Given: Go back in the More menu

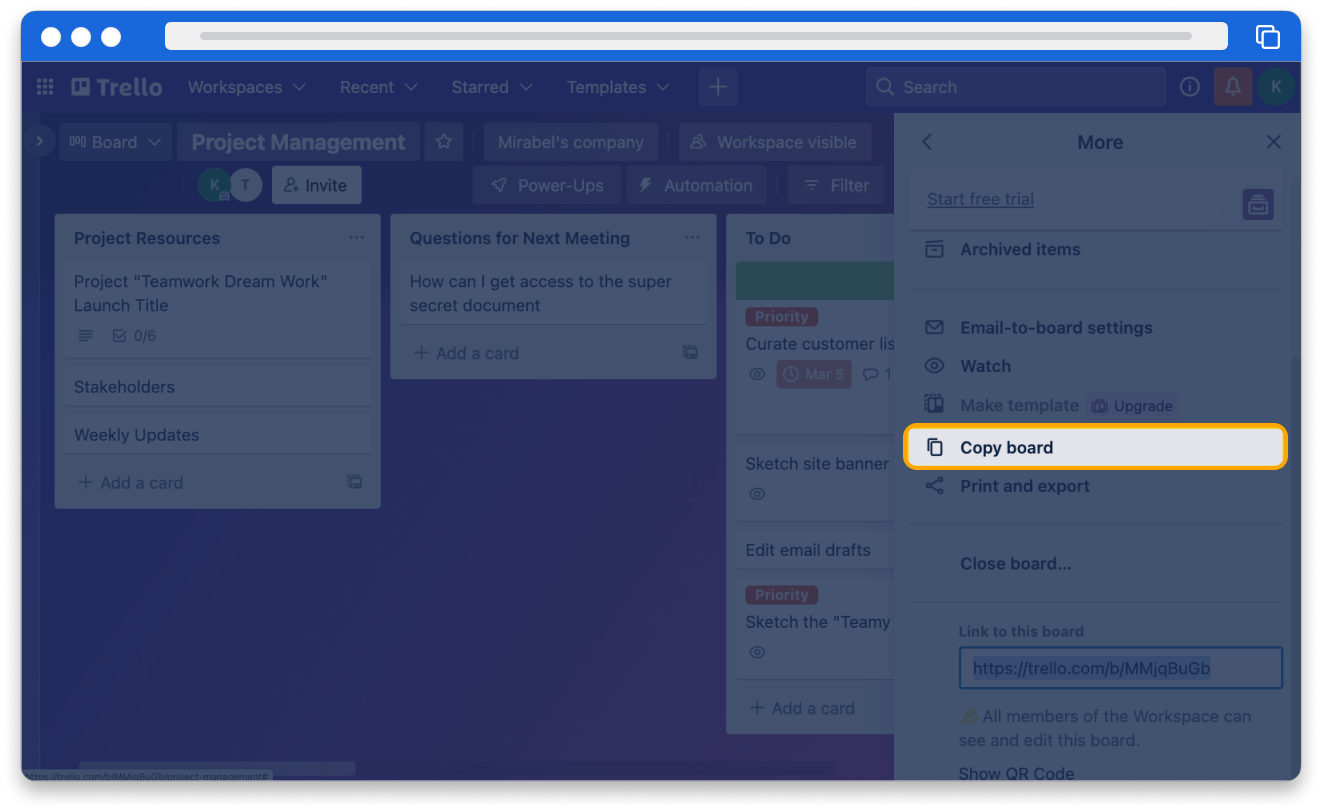Looking at the screenshot, I should click(x=927, y=142).
